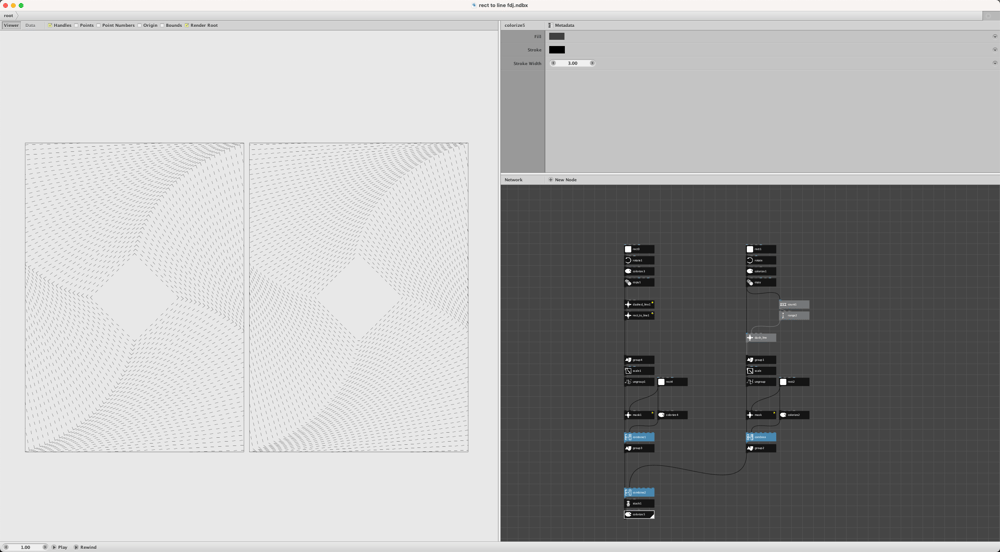
Task: Enable the Origin checkbox
Action: pyautogui.click(x=139, y=25)
